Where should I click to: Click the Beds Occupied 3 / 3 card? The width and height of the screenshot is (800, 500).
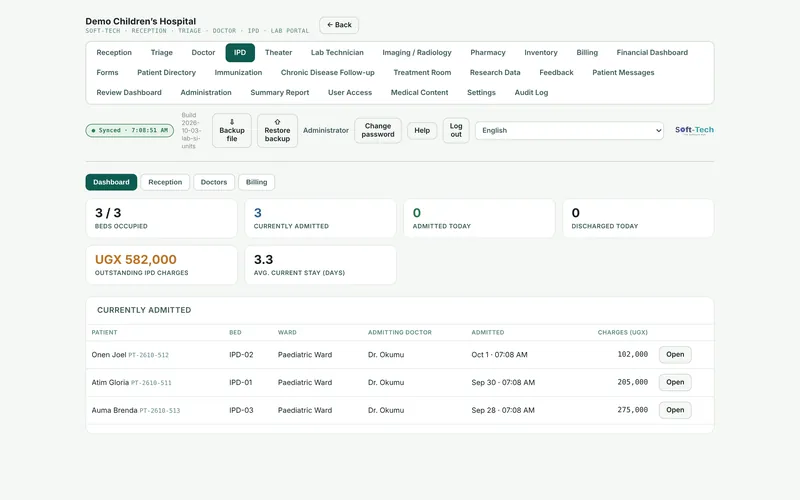point(161,218)
